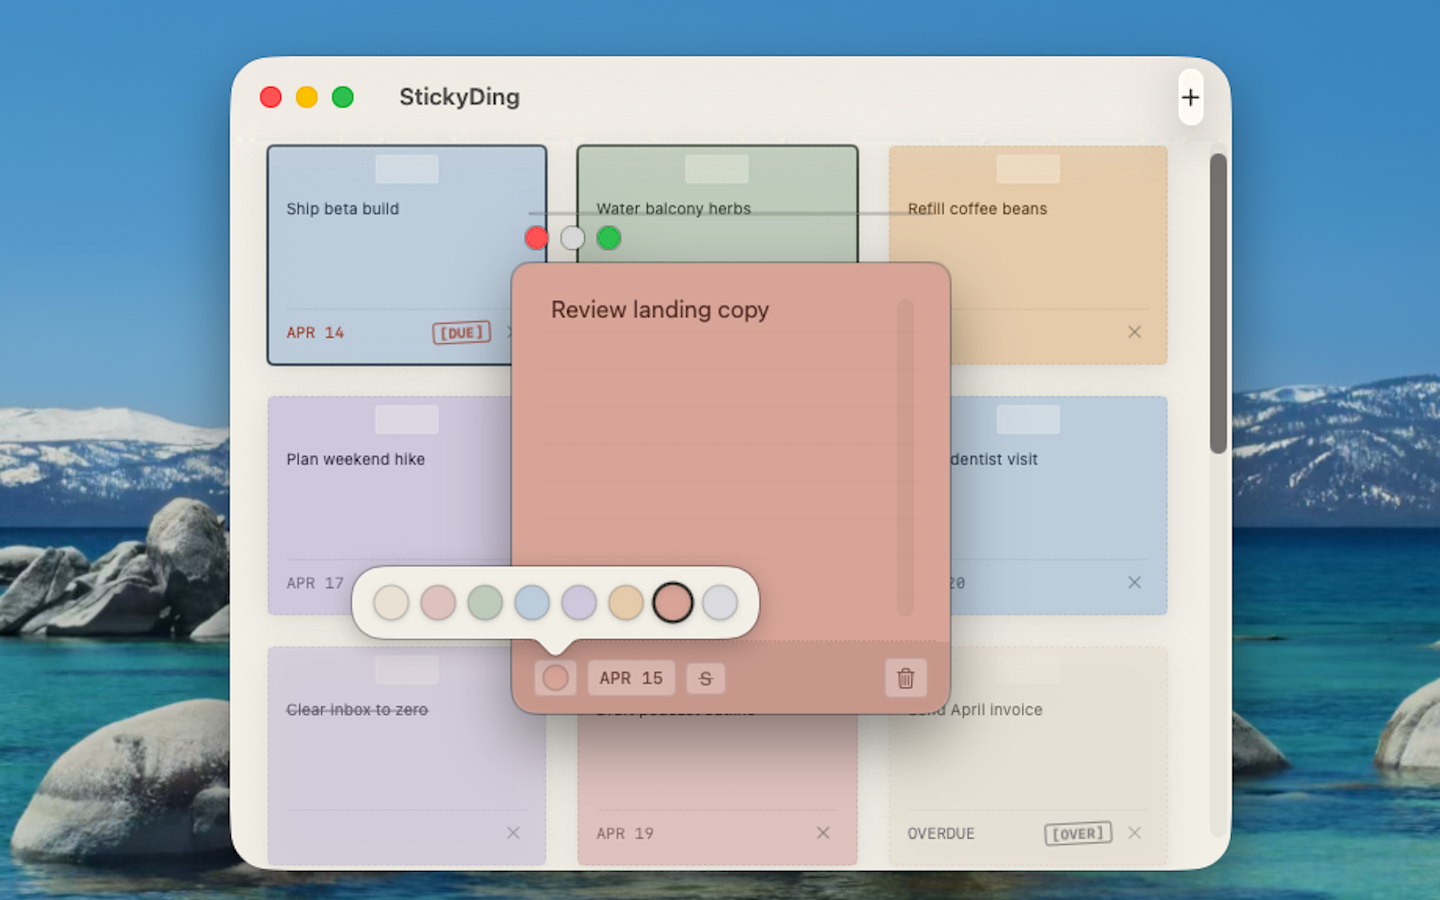Delete the dentist visit note with X
The height and width of the screenshot is (900, 1440).
tap(1134, 583)
